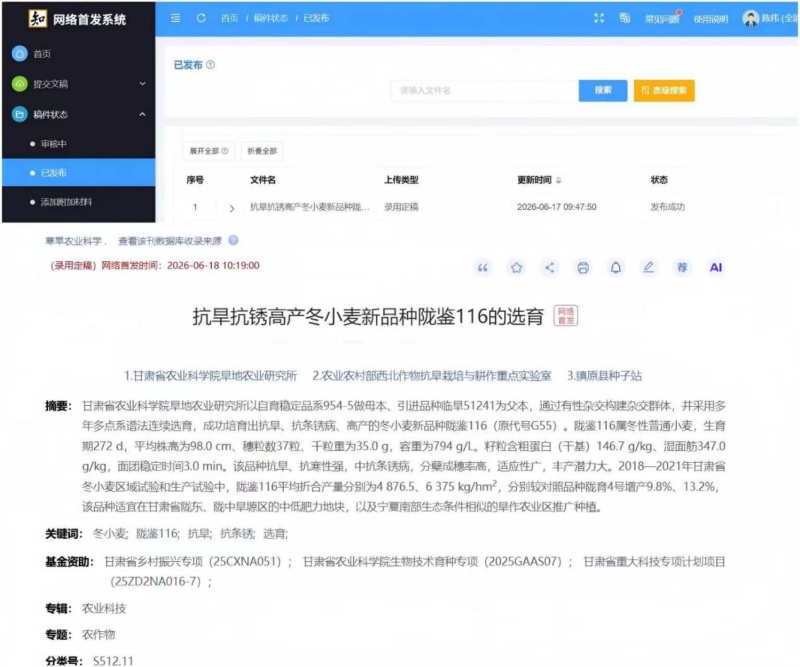Click the 首页 home sidebar icon
Image resolution: width=800 pixels, height=667 pixels.
coord(19,54)
